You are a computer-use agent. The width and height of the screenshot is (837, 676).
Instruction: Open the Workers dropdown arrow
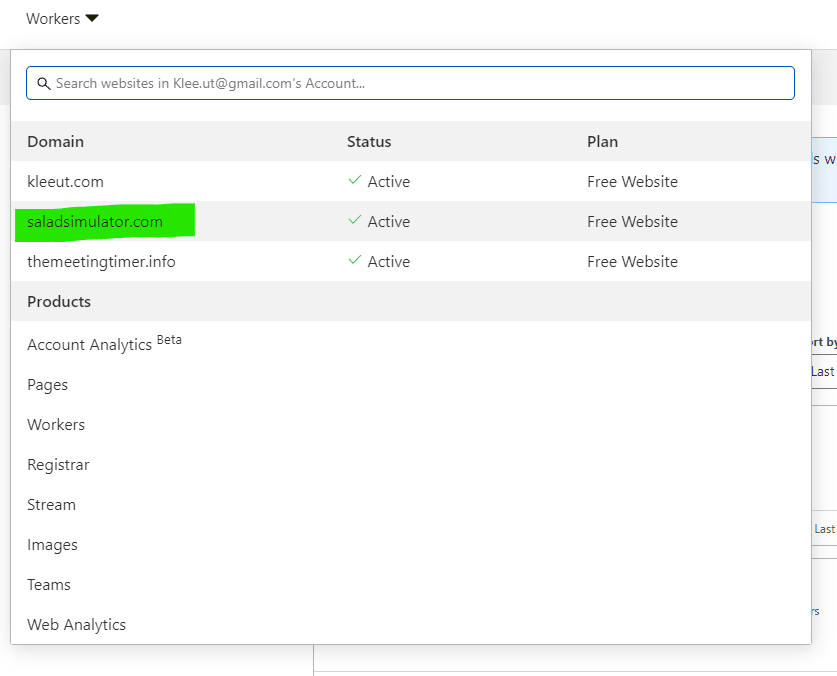92,18
